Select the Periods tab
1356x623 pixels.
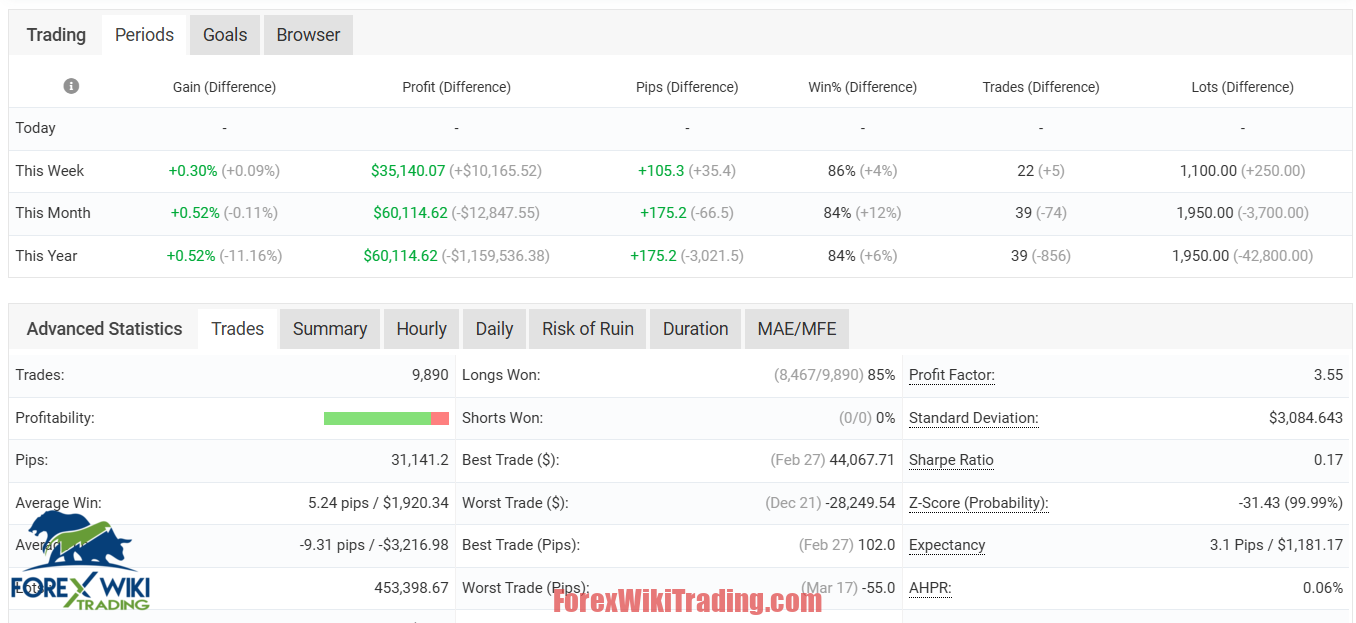pos(144,35)
